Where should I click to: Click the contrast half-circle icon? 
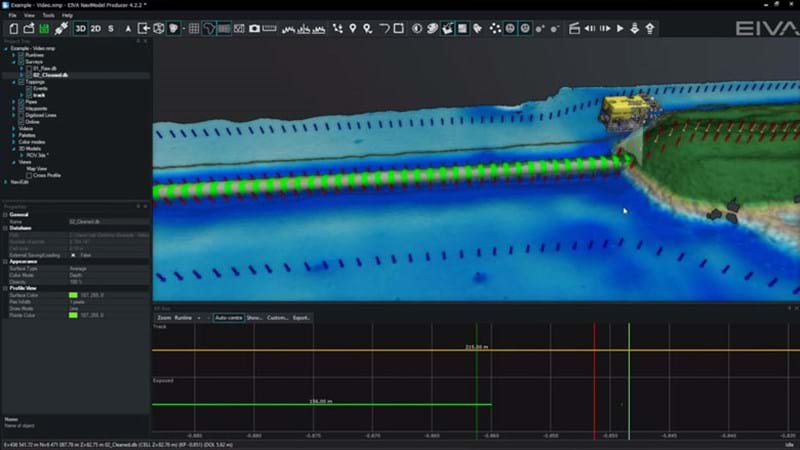point(417,29)
